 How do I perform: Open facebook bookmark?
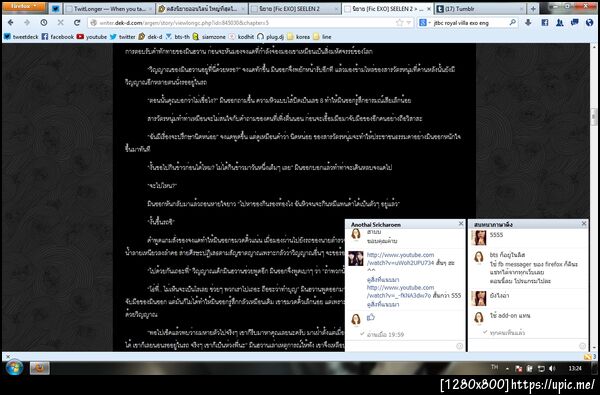57,37
